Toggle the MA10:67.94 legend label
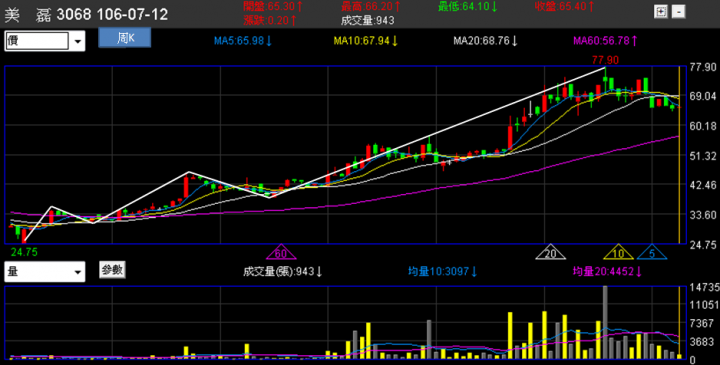The image size is (720, 365). tap(366, 41)
